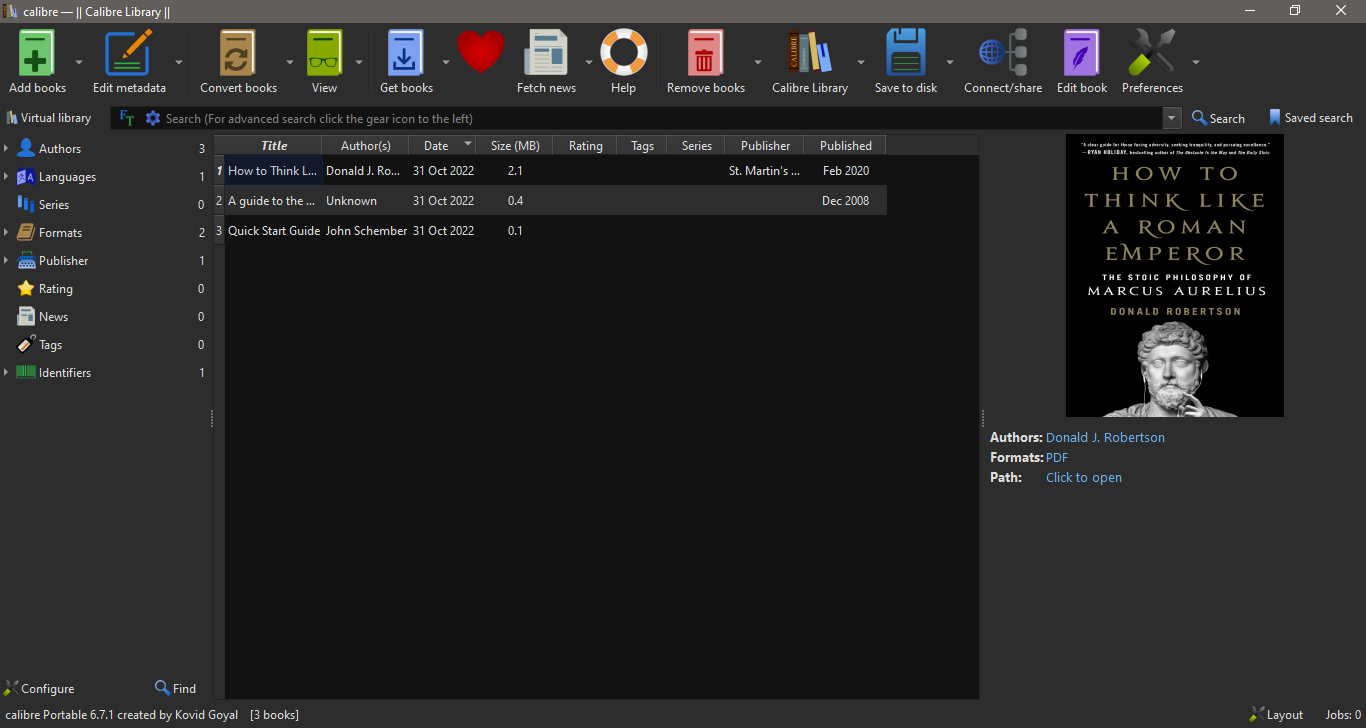This screenshot has height=728, width=1366.
Task: Select News in tag browser
Action: pos(54,316)
